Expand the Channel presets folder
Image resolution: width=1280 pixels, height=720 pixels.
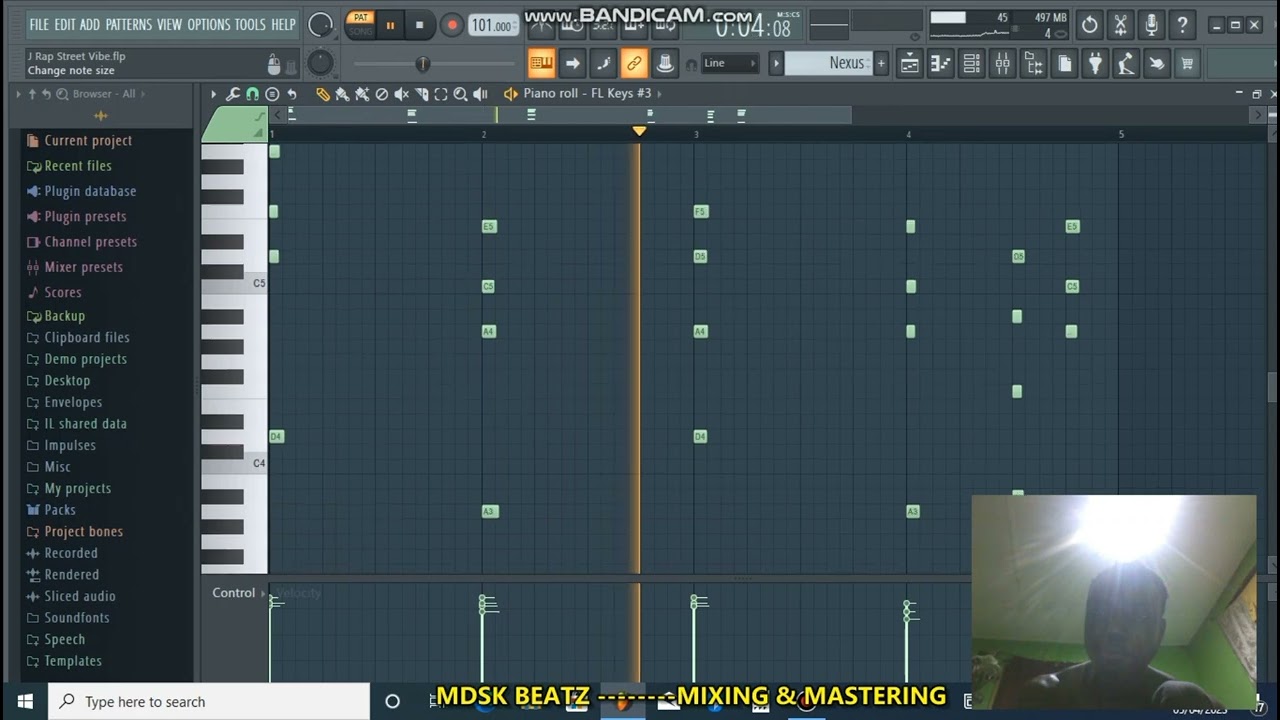[90, 242]
